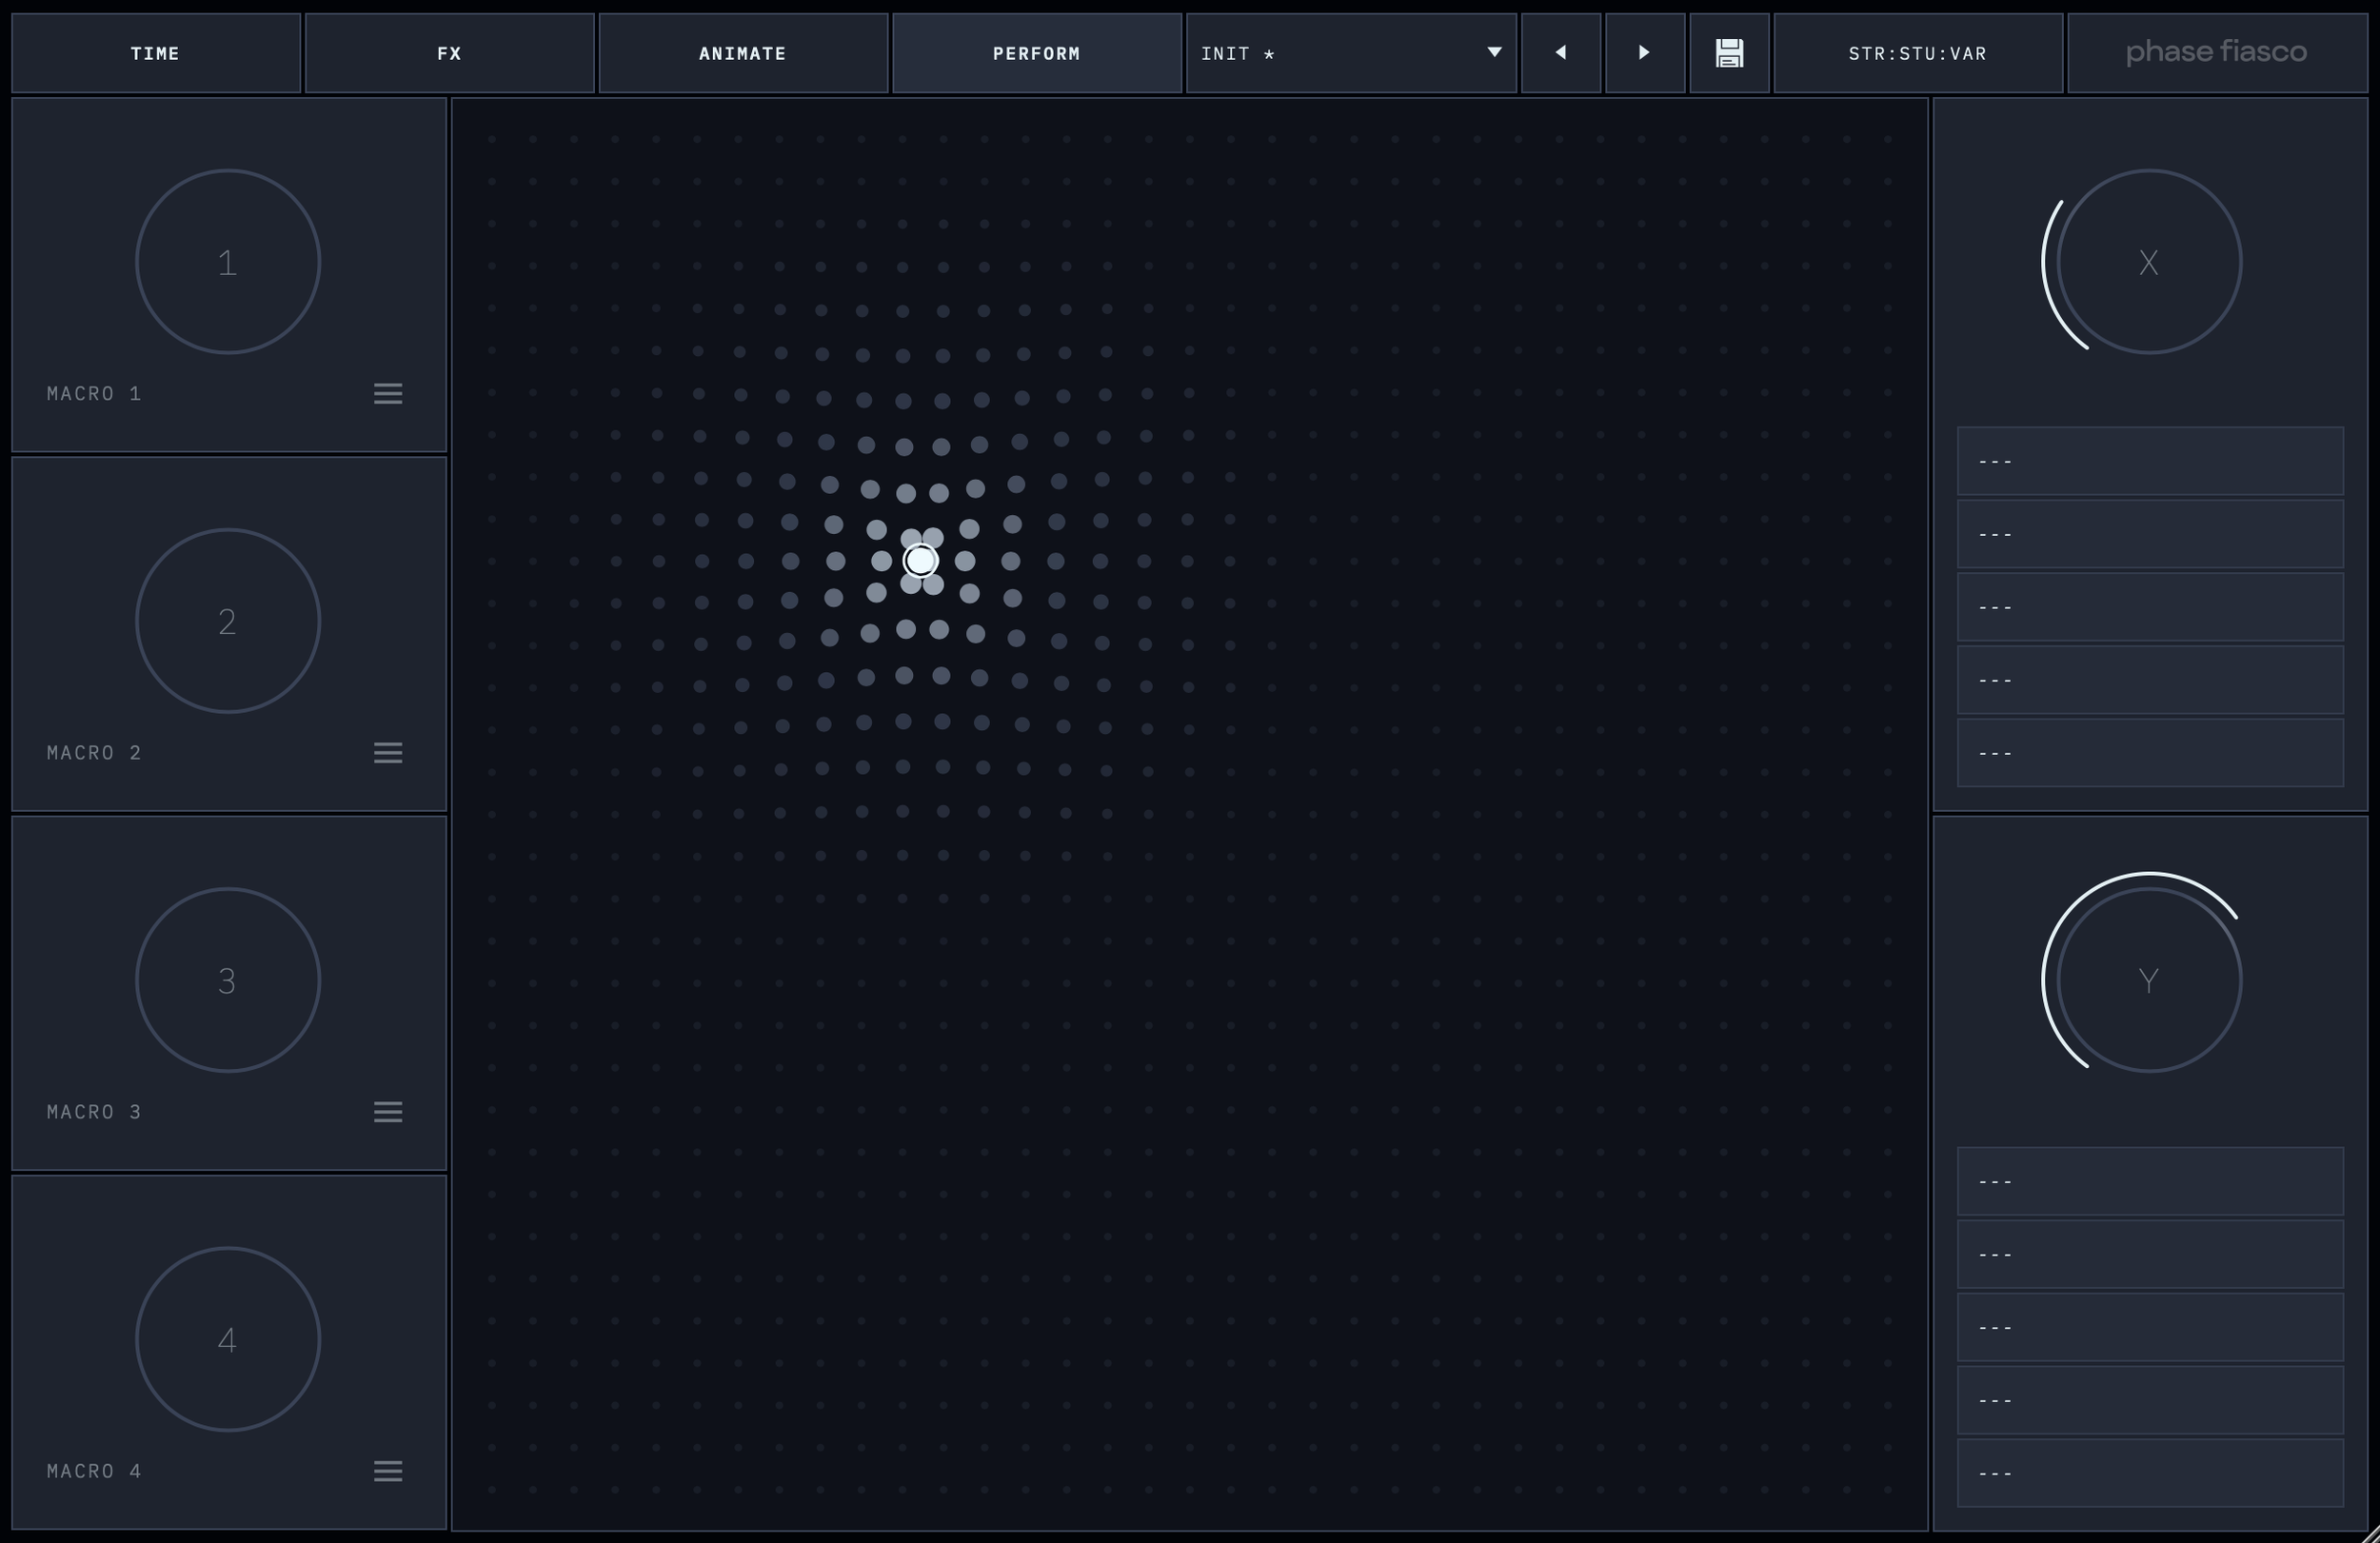Go to the previous preset
2380x1543 pixels.
coord(1561,53)
